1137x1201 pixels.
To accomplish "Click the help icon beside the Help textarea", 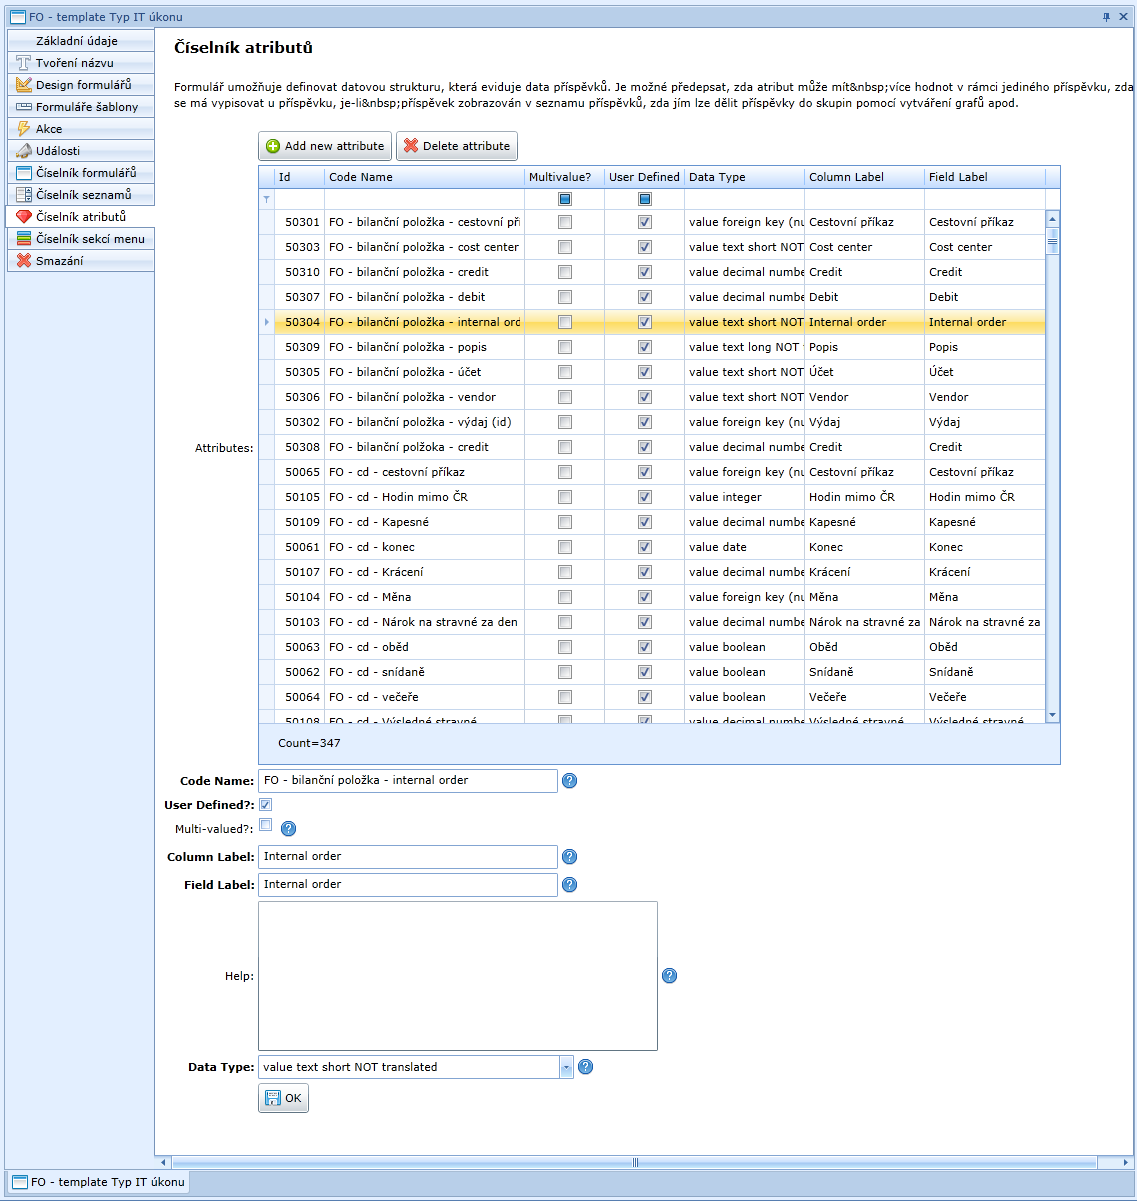I will click(x=669, y=976).
